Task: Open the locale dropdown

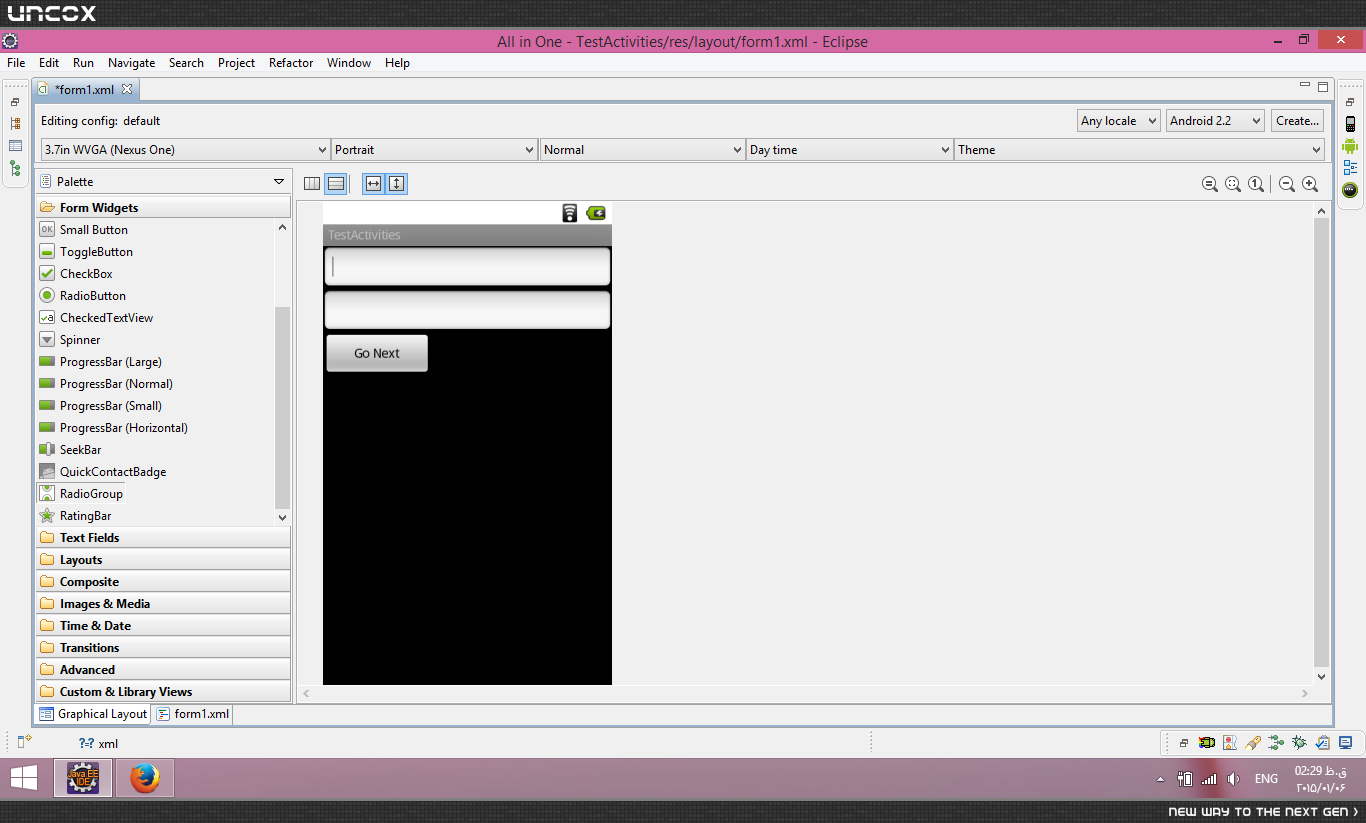Action: tap(1118, 121)
